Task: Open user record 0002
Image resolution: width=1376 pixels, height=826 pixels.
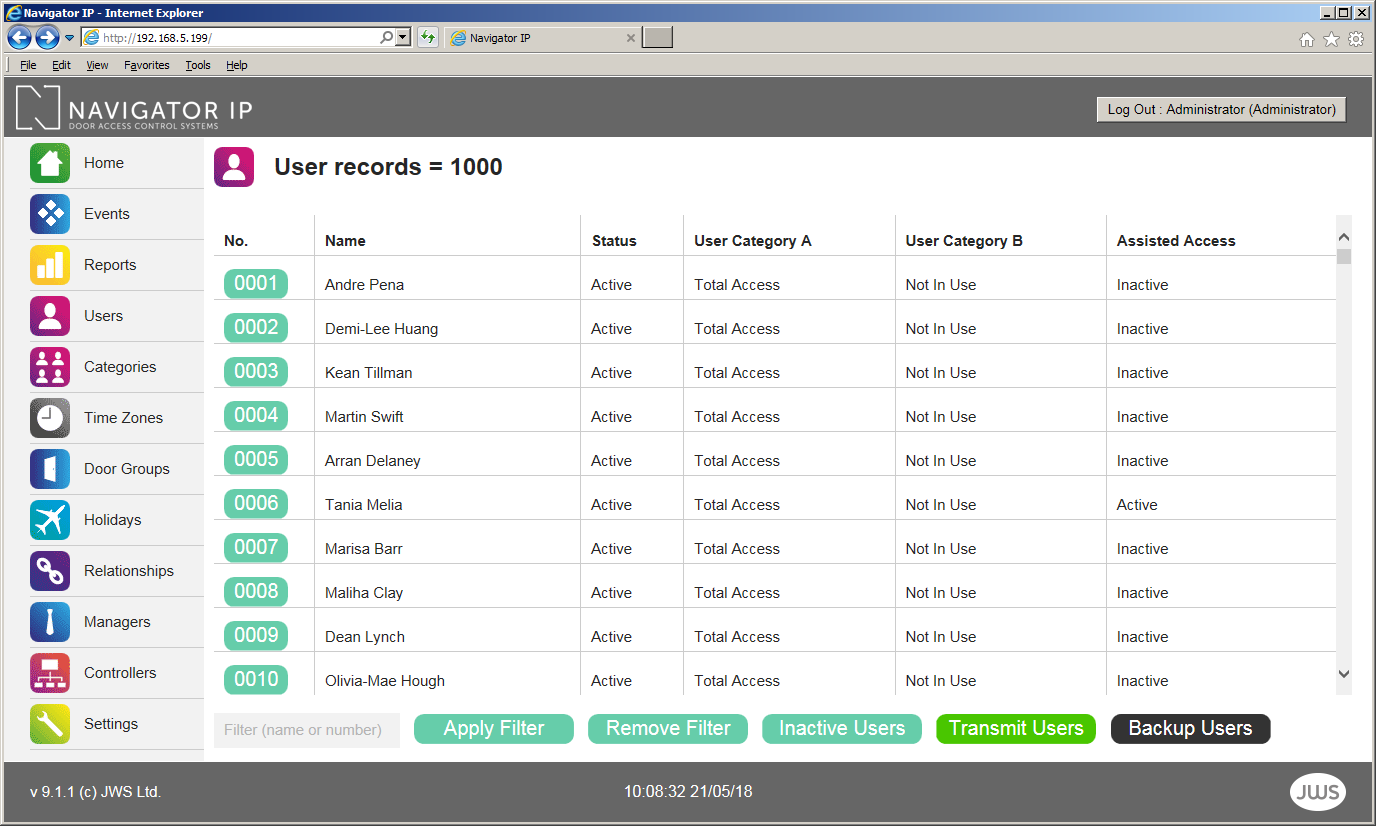Action: (x=256, y=328)
